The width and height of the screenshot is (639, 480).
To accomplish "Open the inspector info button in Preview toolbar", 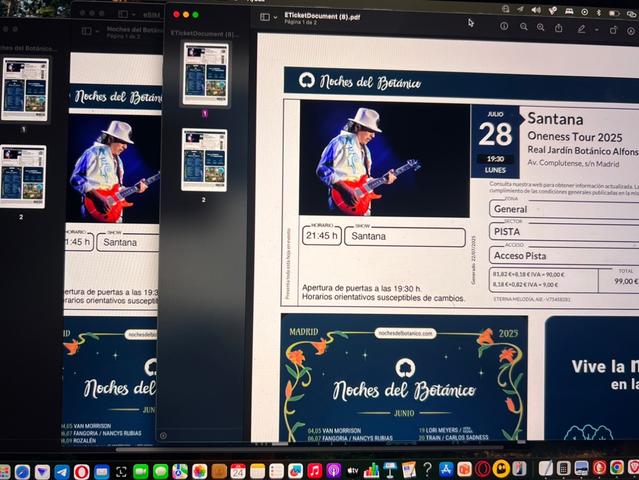I will (504, 26).
